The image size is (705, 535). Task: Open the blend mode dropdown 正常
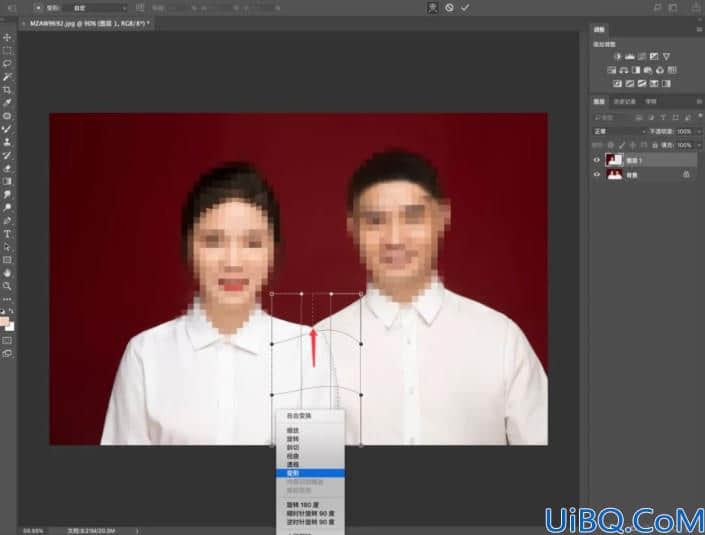click(x=619, y=131)
